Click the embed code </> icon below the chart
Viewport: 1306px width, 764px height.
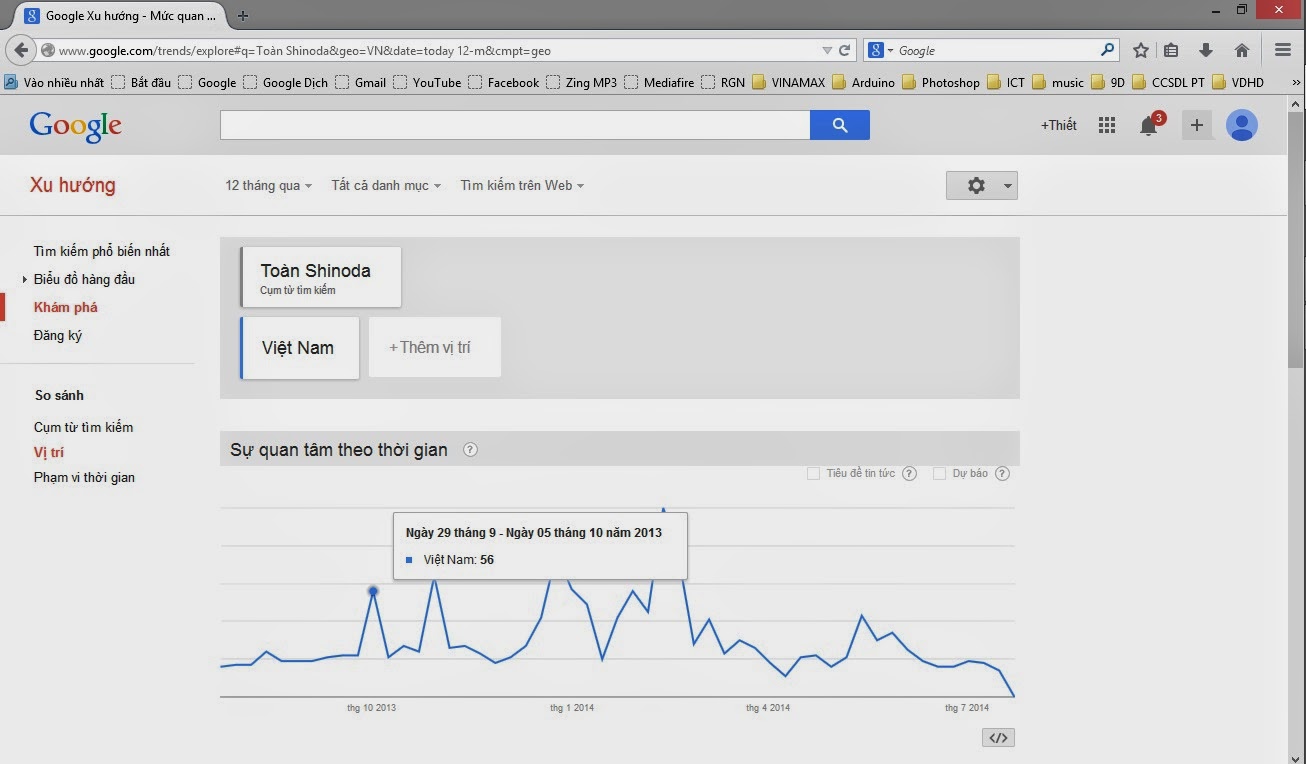click(x=997, y=737)
